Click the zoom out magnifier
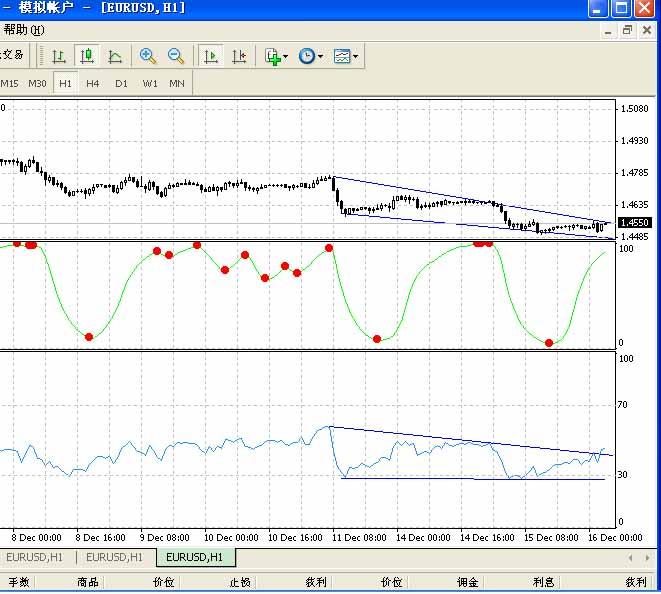Image resolution: width=661 pixels, height=594 pixels. tap(176, 56)
